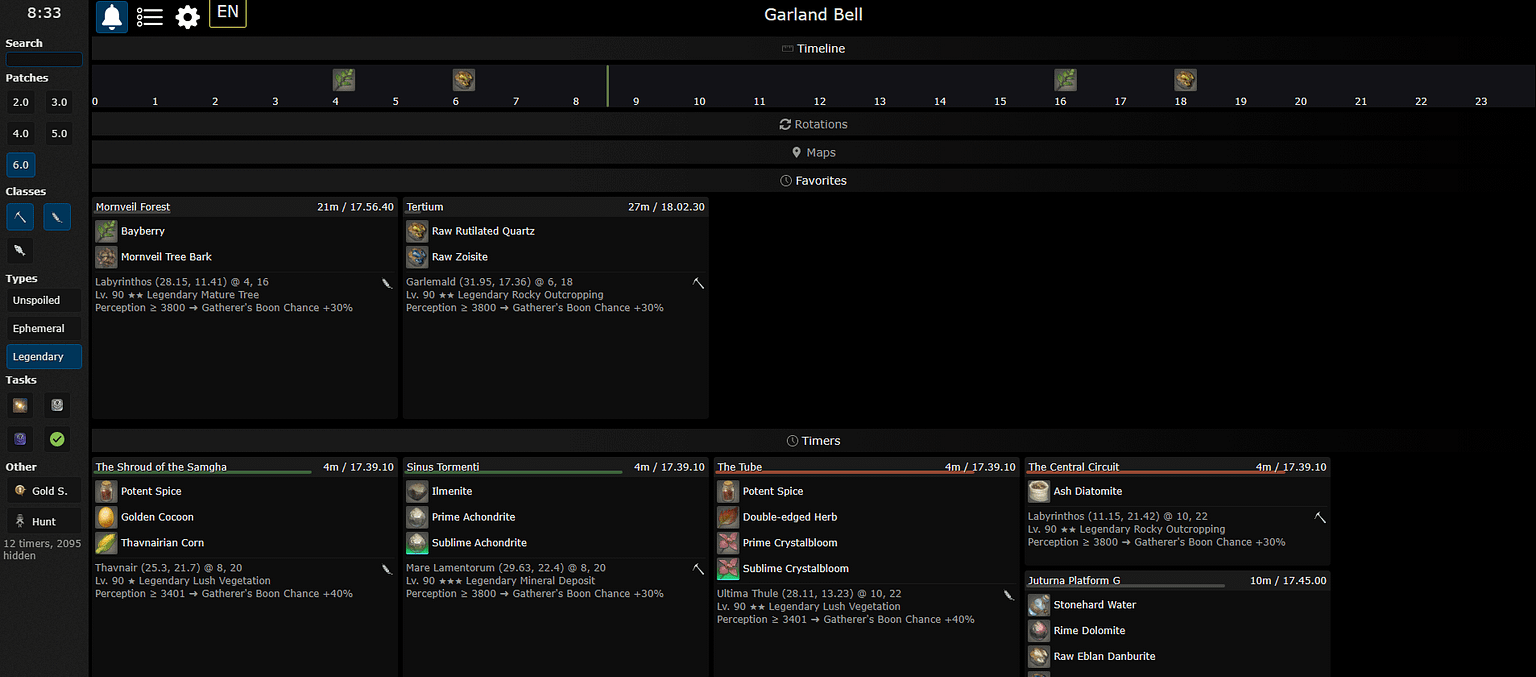This screenshot has width=1536, height=677.
Task: Collapse the Timers section header
Action: coord(813,440)
